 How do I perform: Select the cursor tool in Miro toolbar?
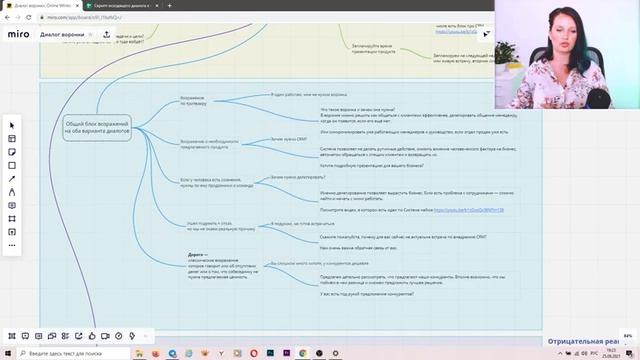12,125
